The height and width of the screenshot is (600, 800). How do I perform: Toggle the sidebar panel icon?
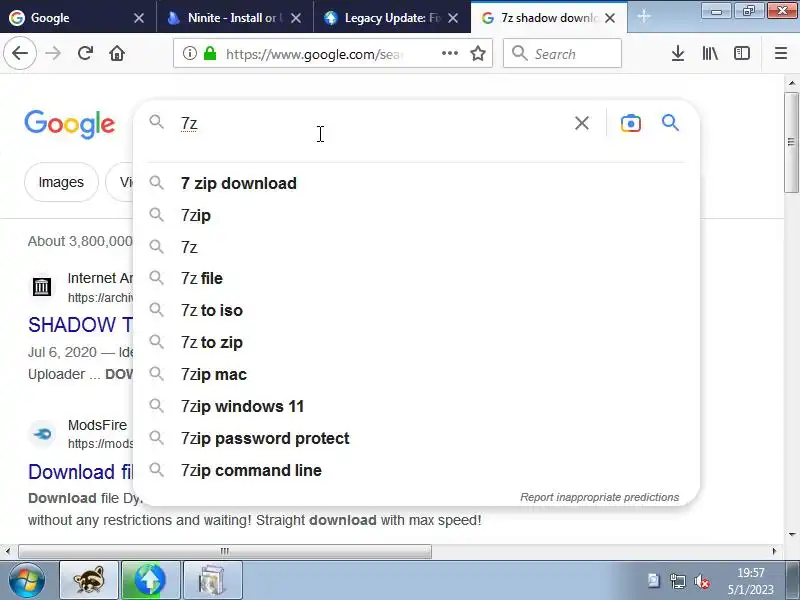coord(741,53)
